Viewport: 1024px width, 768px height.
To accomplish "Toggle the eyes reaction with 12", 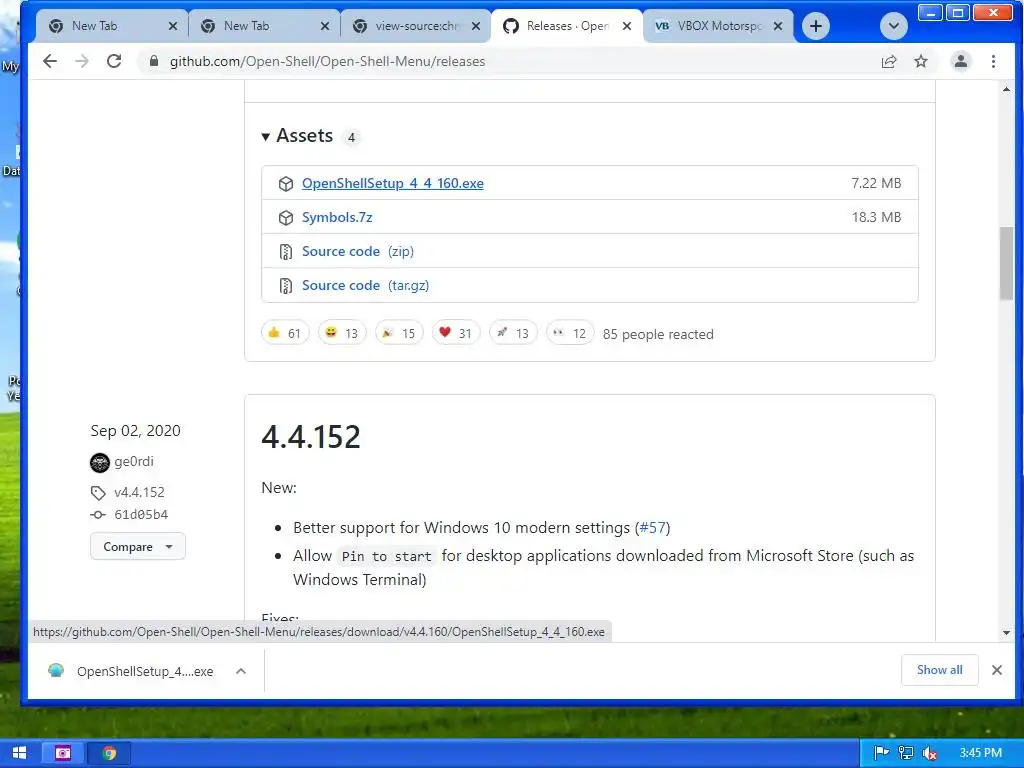I will click(x=570, y=333).
